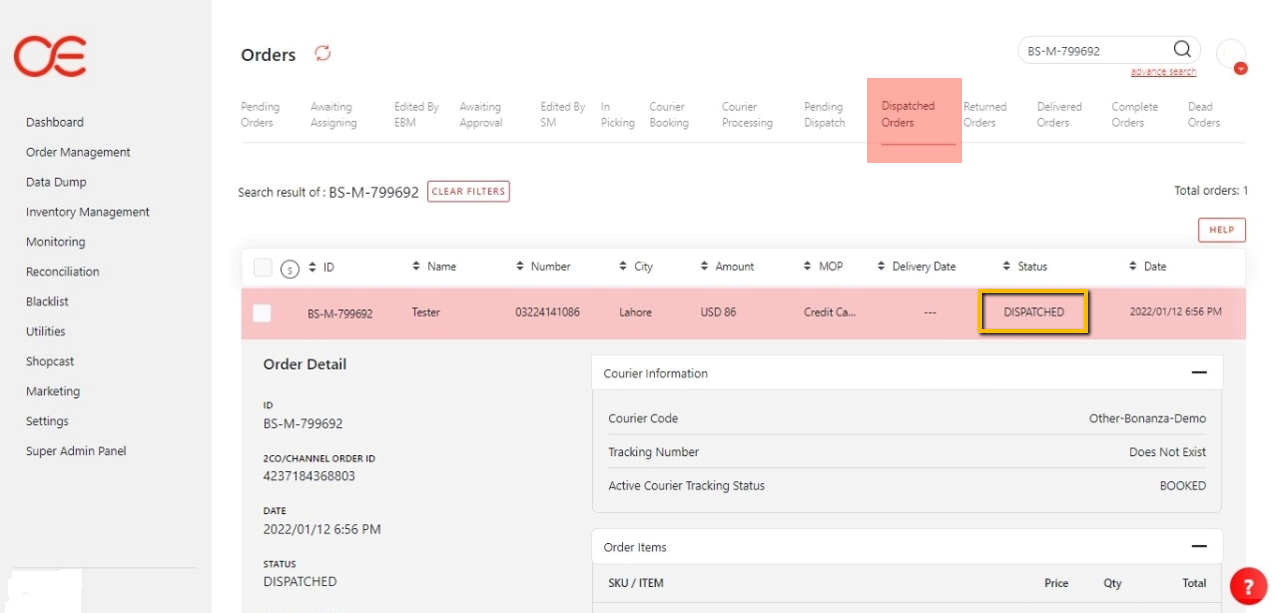Image resolution: width=1273 pixels, height=613 pixels.
Task: Click the DISPATCHED status badge in row
Action: coord(1033,312)
